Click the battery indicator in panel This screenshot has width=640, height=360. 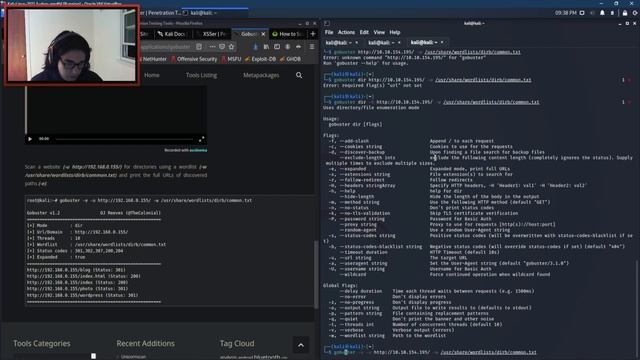(x=612, y=13)
